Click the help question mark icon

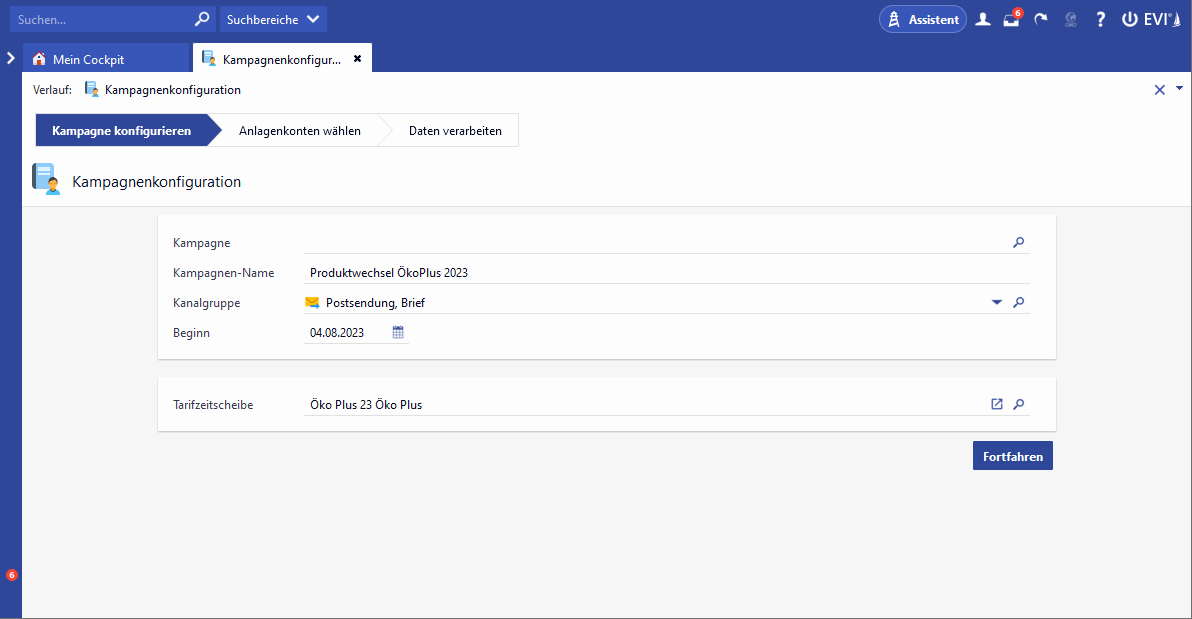click(x=1100, y=19)
